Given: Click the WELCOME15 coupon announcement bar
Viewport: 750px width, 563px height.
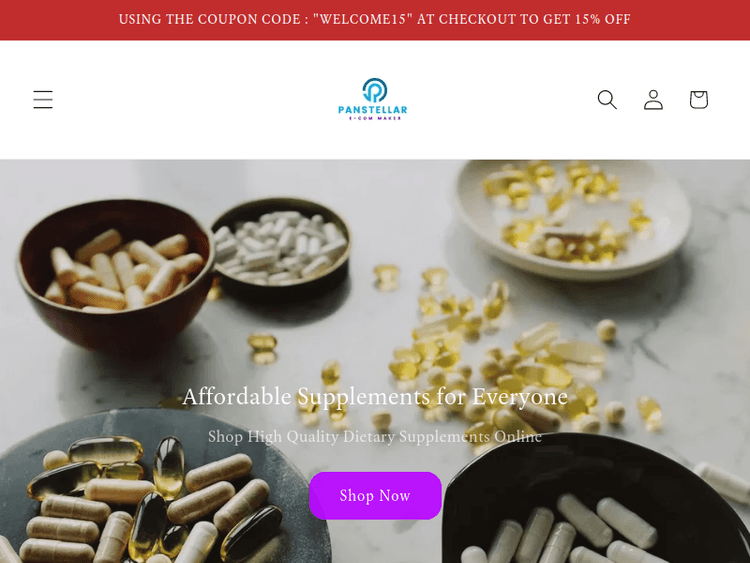Looking at the screenshot, I should tap(375, 20).
